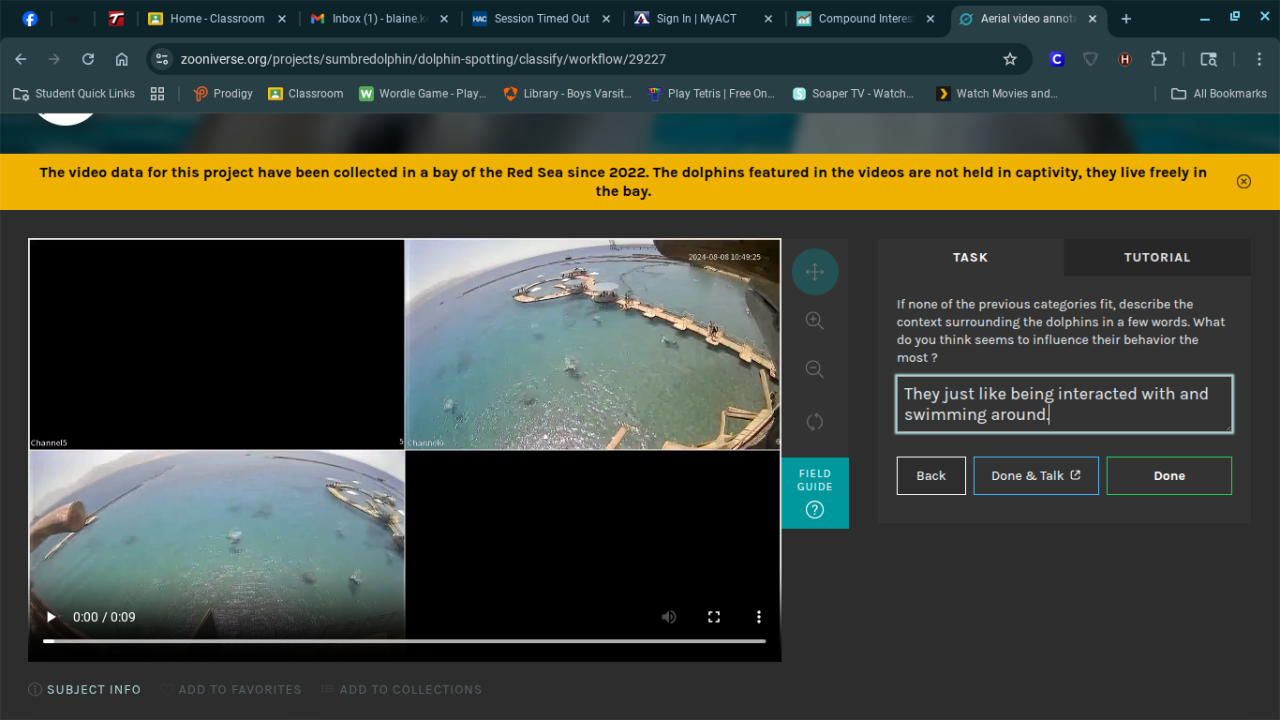Image resolution: width=1280 pixels, height=720 pixels.
Task: Click the video progress bar
Action: pyautogui.click(x=404, y=641)
